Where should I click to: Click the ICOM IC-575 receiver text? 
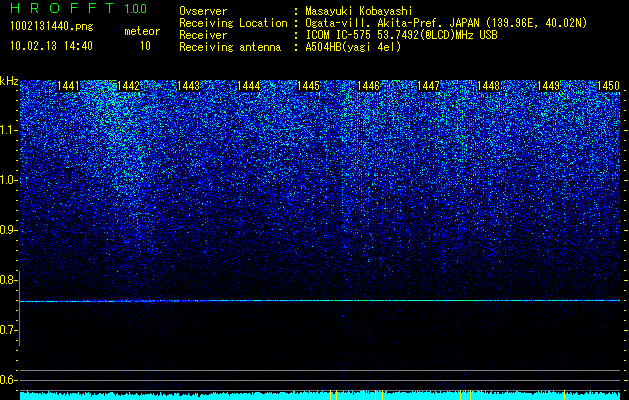point(401,35)
